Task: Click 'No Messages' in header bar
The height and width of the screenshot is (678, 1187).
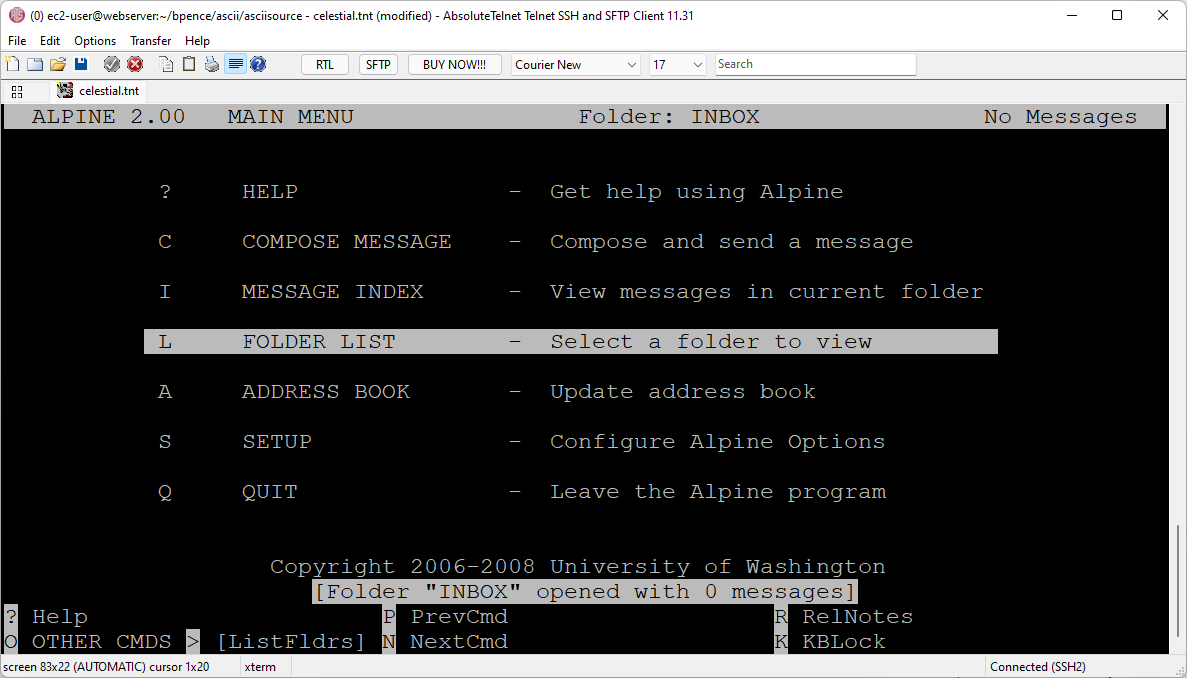Action: [1060, 117]
